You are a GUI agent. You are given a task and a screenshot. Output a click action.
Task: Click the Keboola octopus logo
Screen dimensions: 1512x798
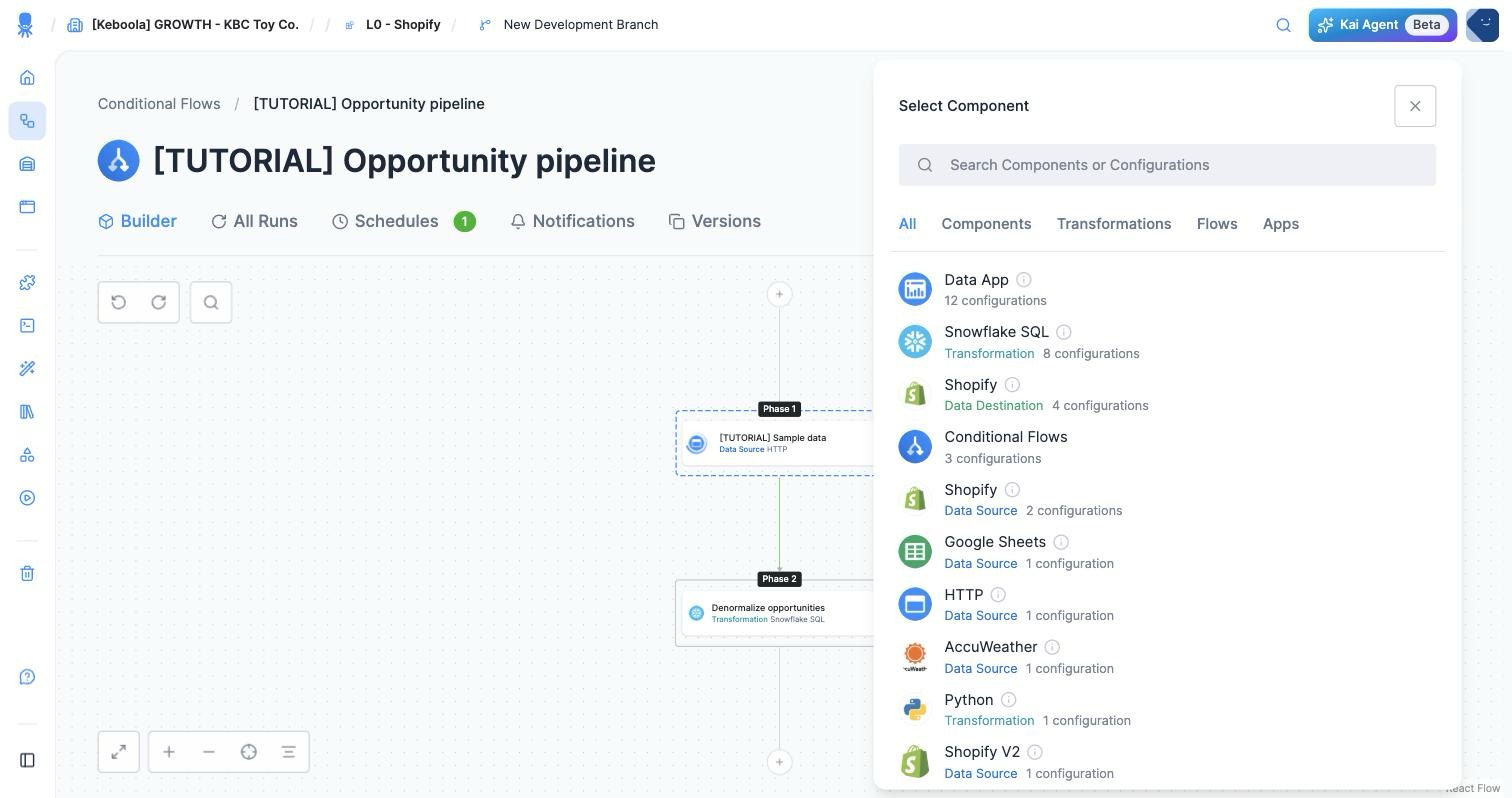pos(26,25)
